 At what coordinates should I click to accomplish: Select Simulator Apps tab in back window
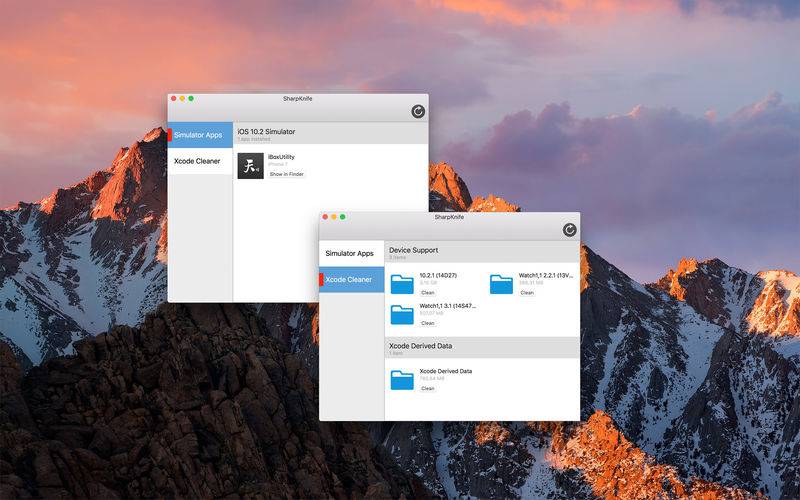[200, 135]
